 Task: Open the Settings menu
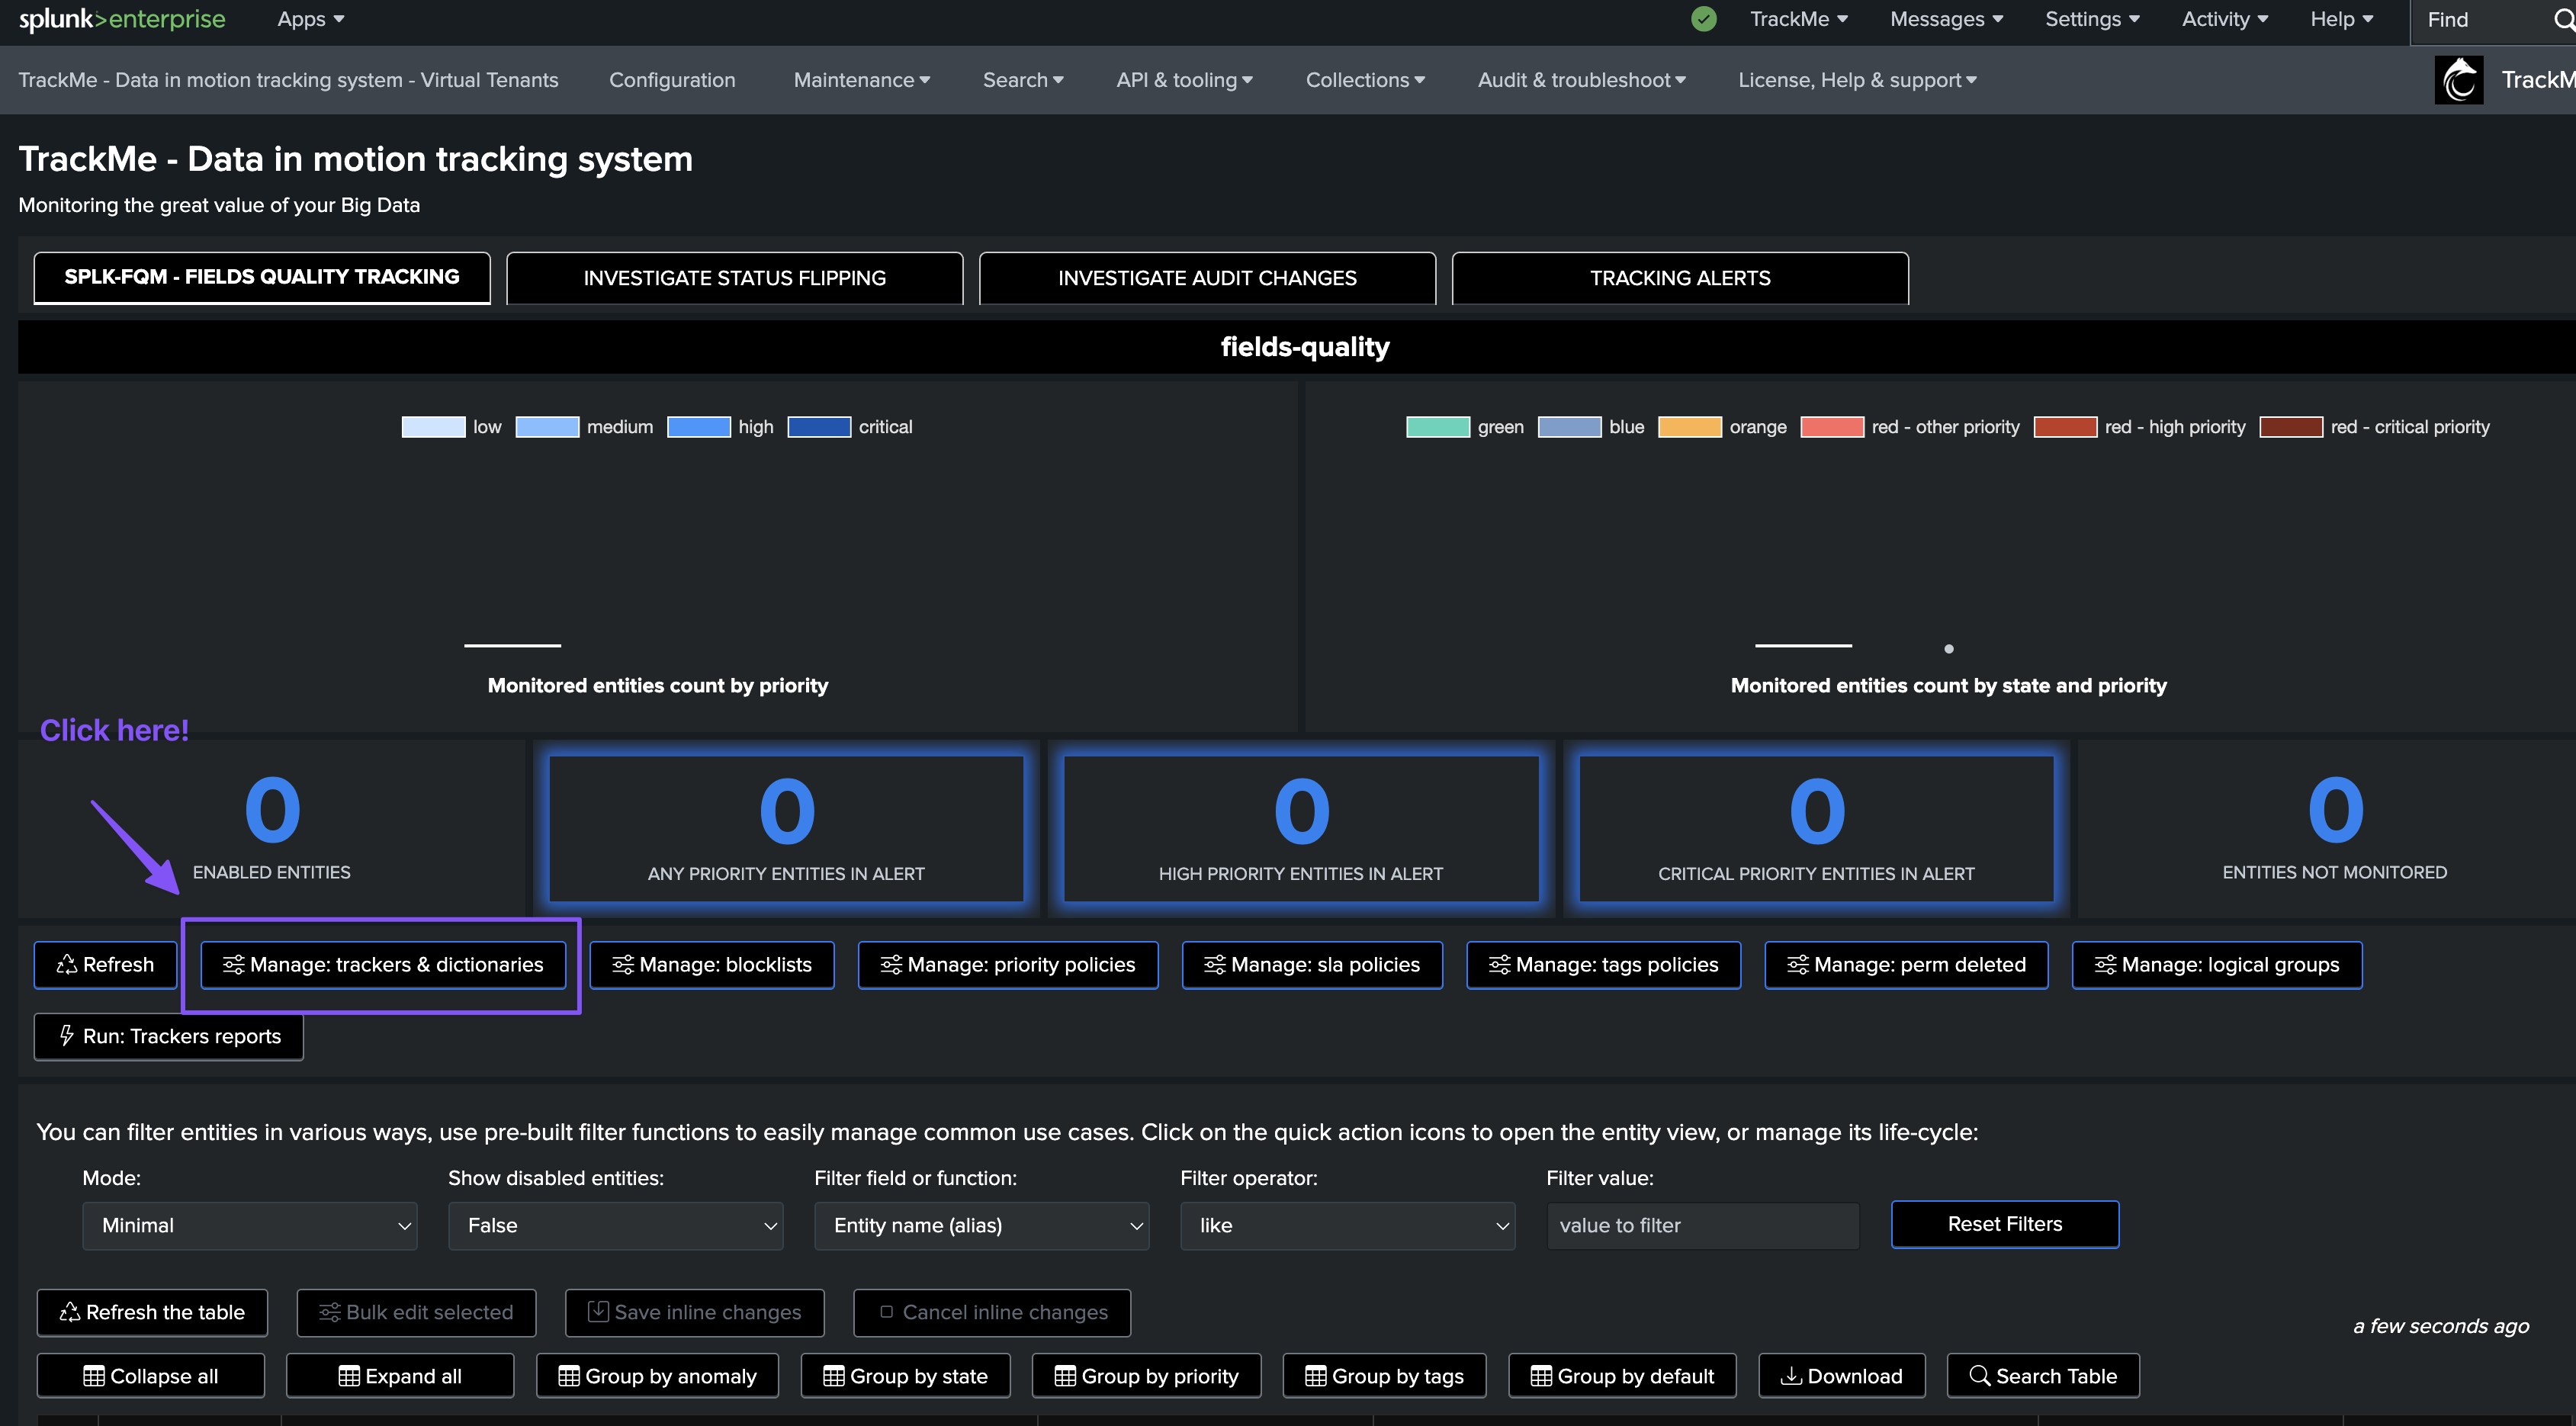coord(2092,19)
